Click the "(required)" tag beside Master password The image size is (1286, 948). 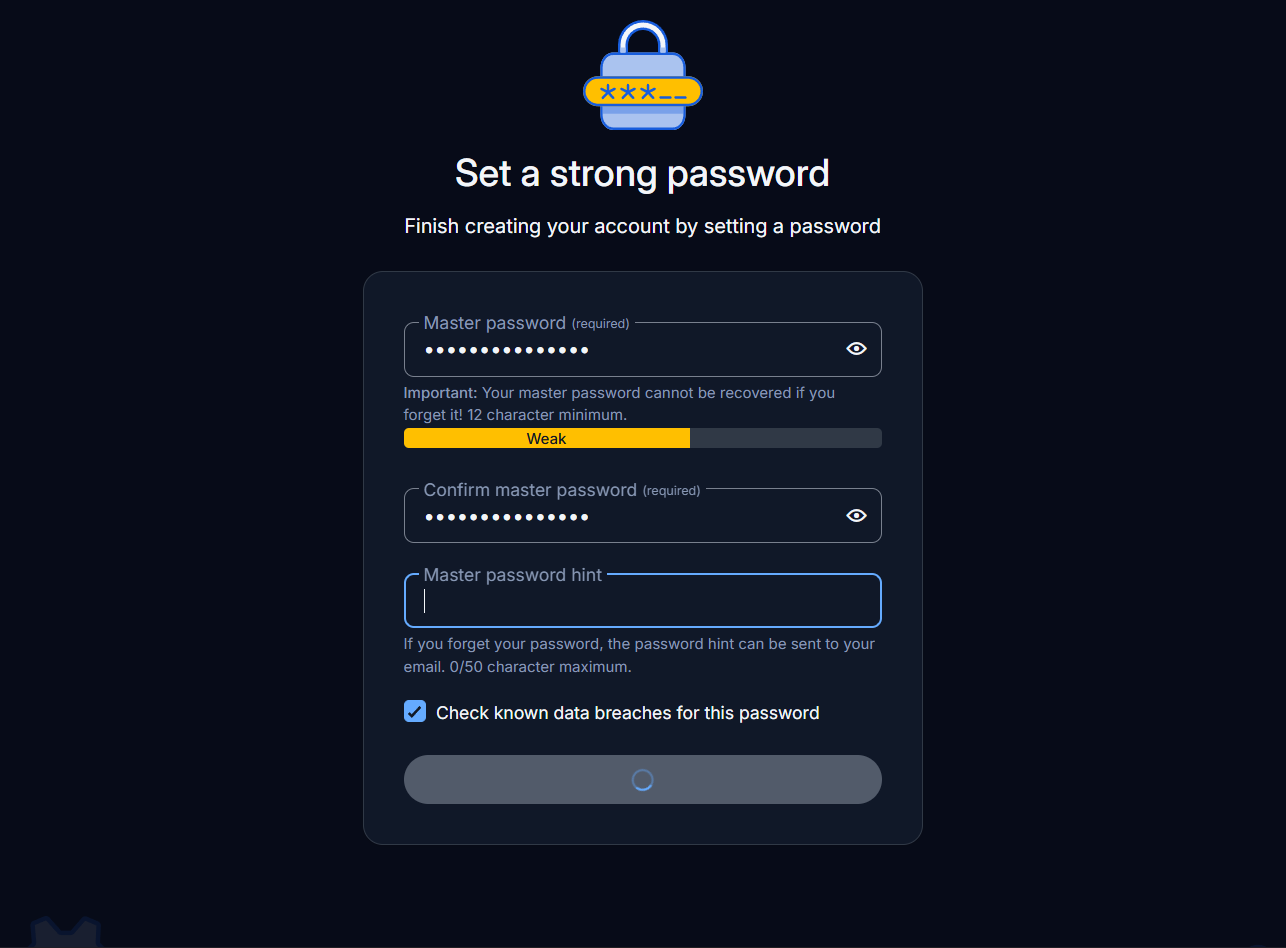click(x=600, y=324)
